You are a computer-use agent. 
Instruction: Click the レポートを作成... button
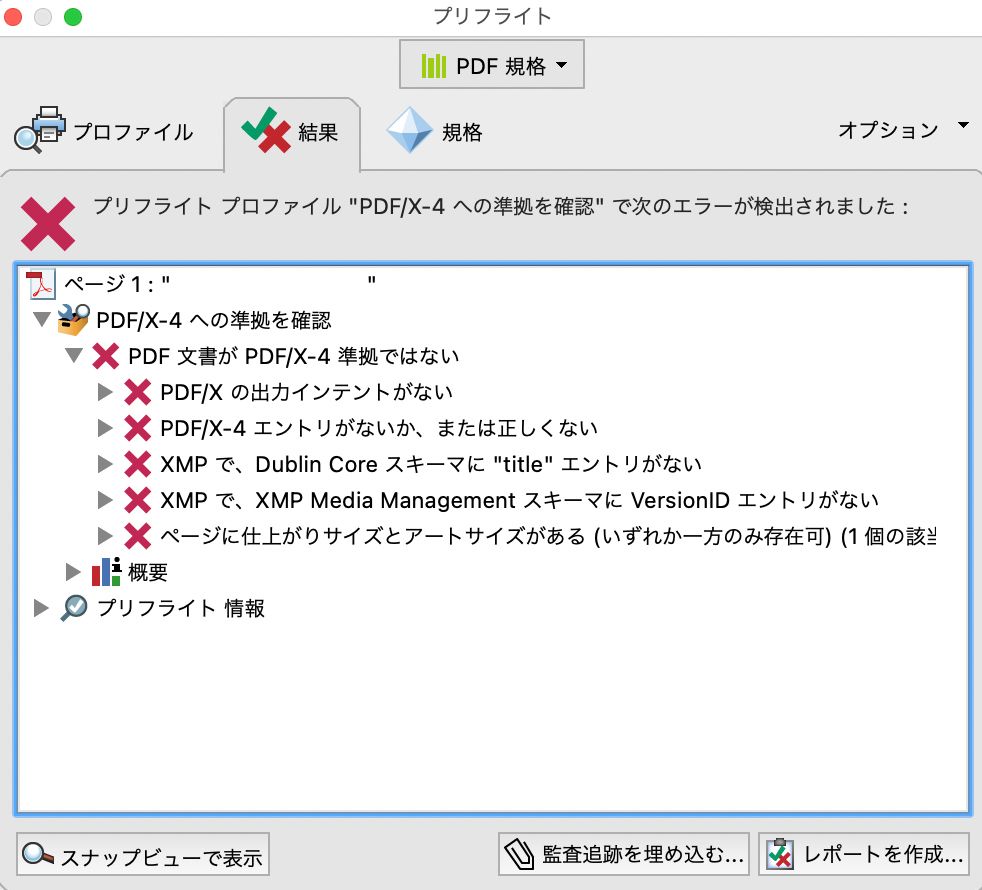point(864,854)
